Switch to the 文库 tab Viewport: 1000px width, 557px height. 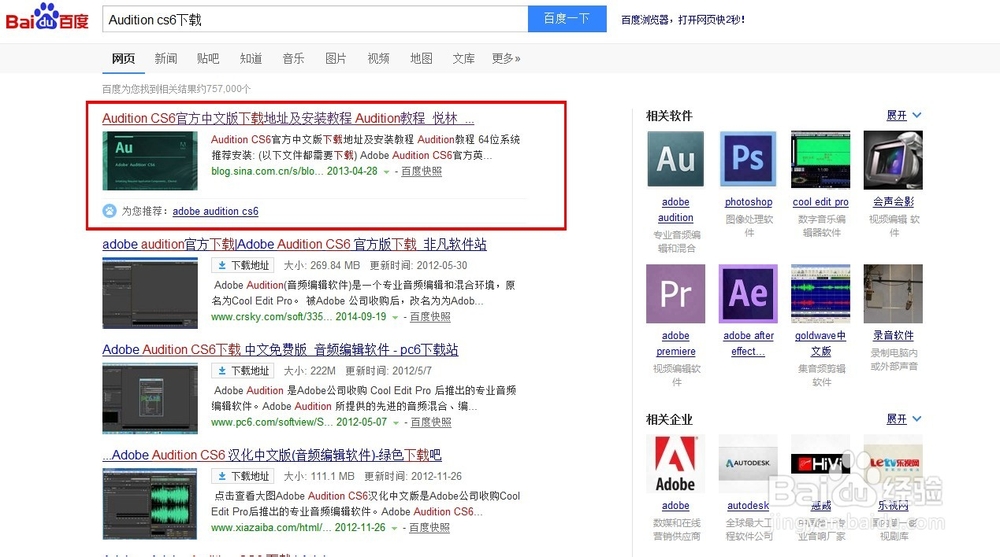point(464,59)
